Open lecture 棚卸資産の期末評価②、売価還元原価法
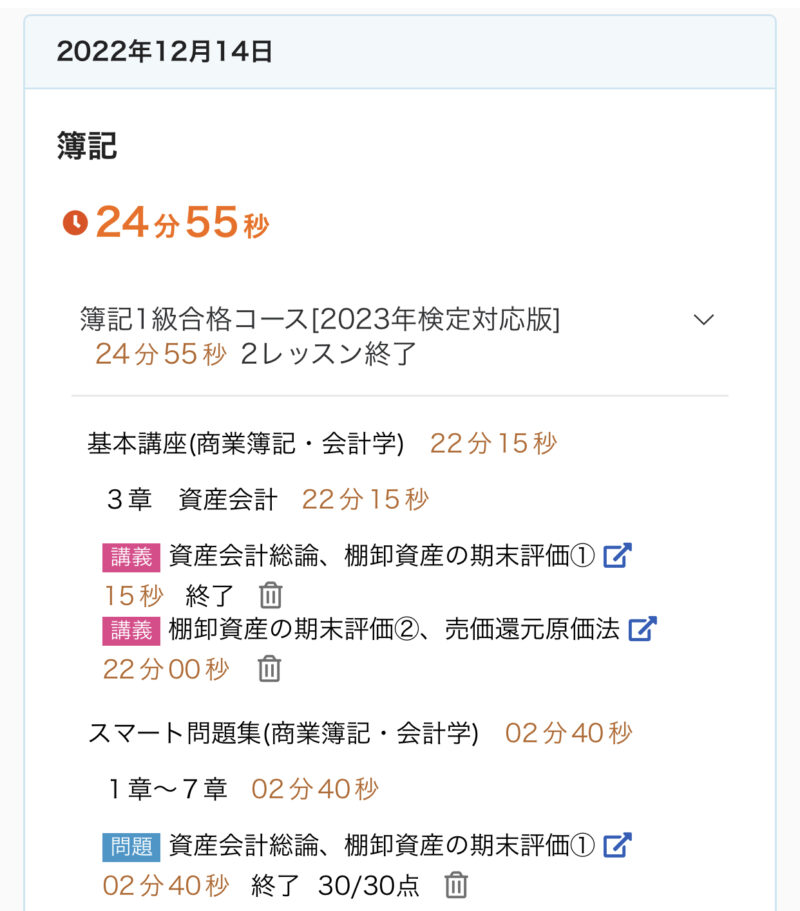 [395, 629]
